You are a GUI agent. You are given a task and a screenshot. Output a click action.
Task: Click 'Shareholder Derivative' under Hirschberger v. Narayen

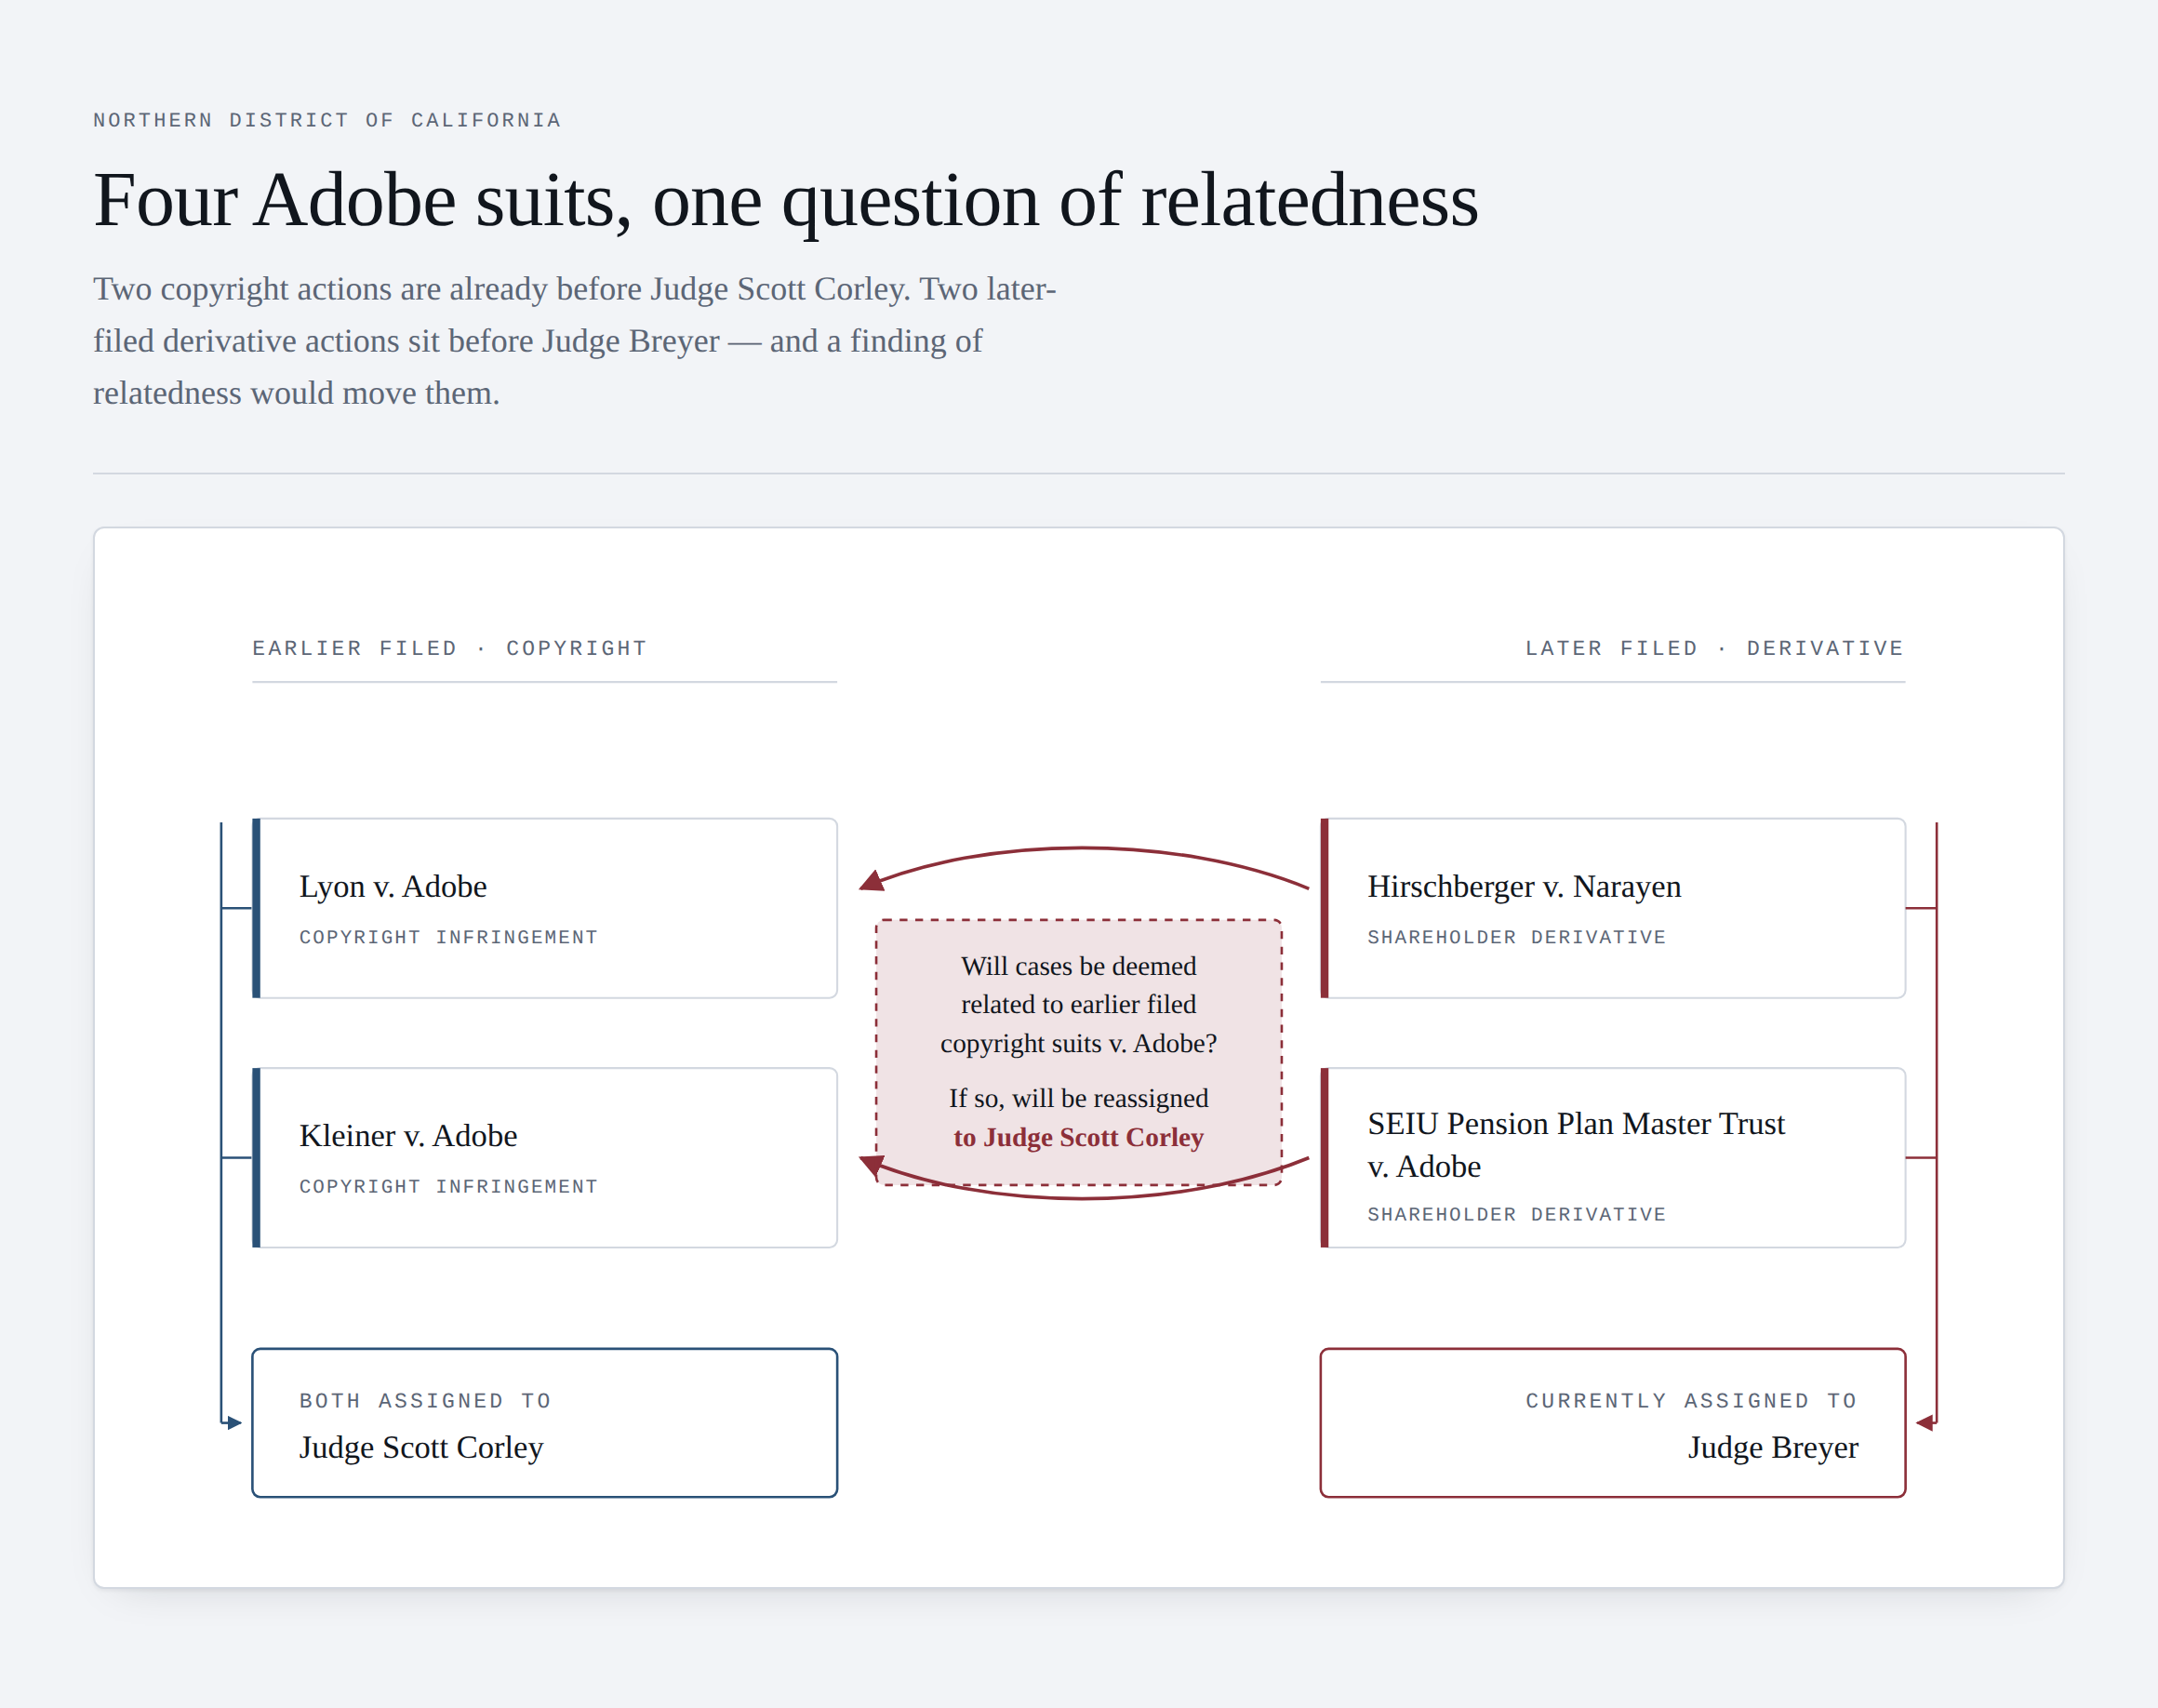(x=1516, y=937)
